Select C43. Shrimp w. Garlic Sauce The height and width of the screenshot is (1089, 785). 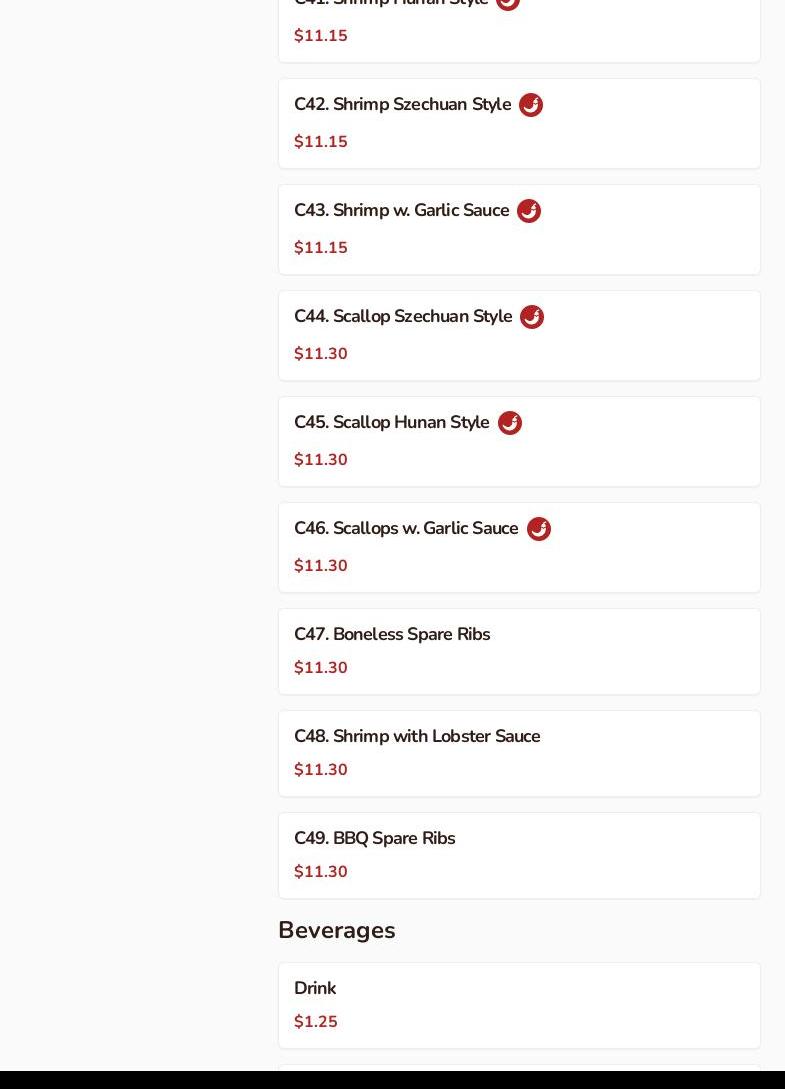[401, 211]
